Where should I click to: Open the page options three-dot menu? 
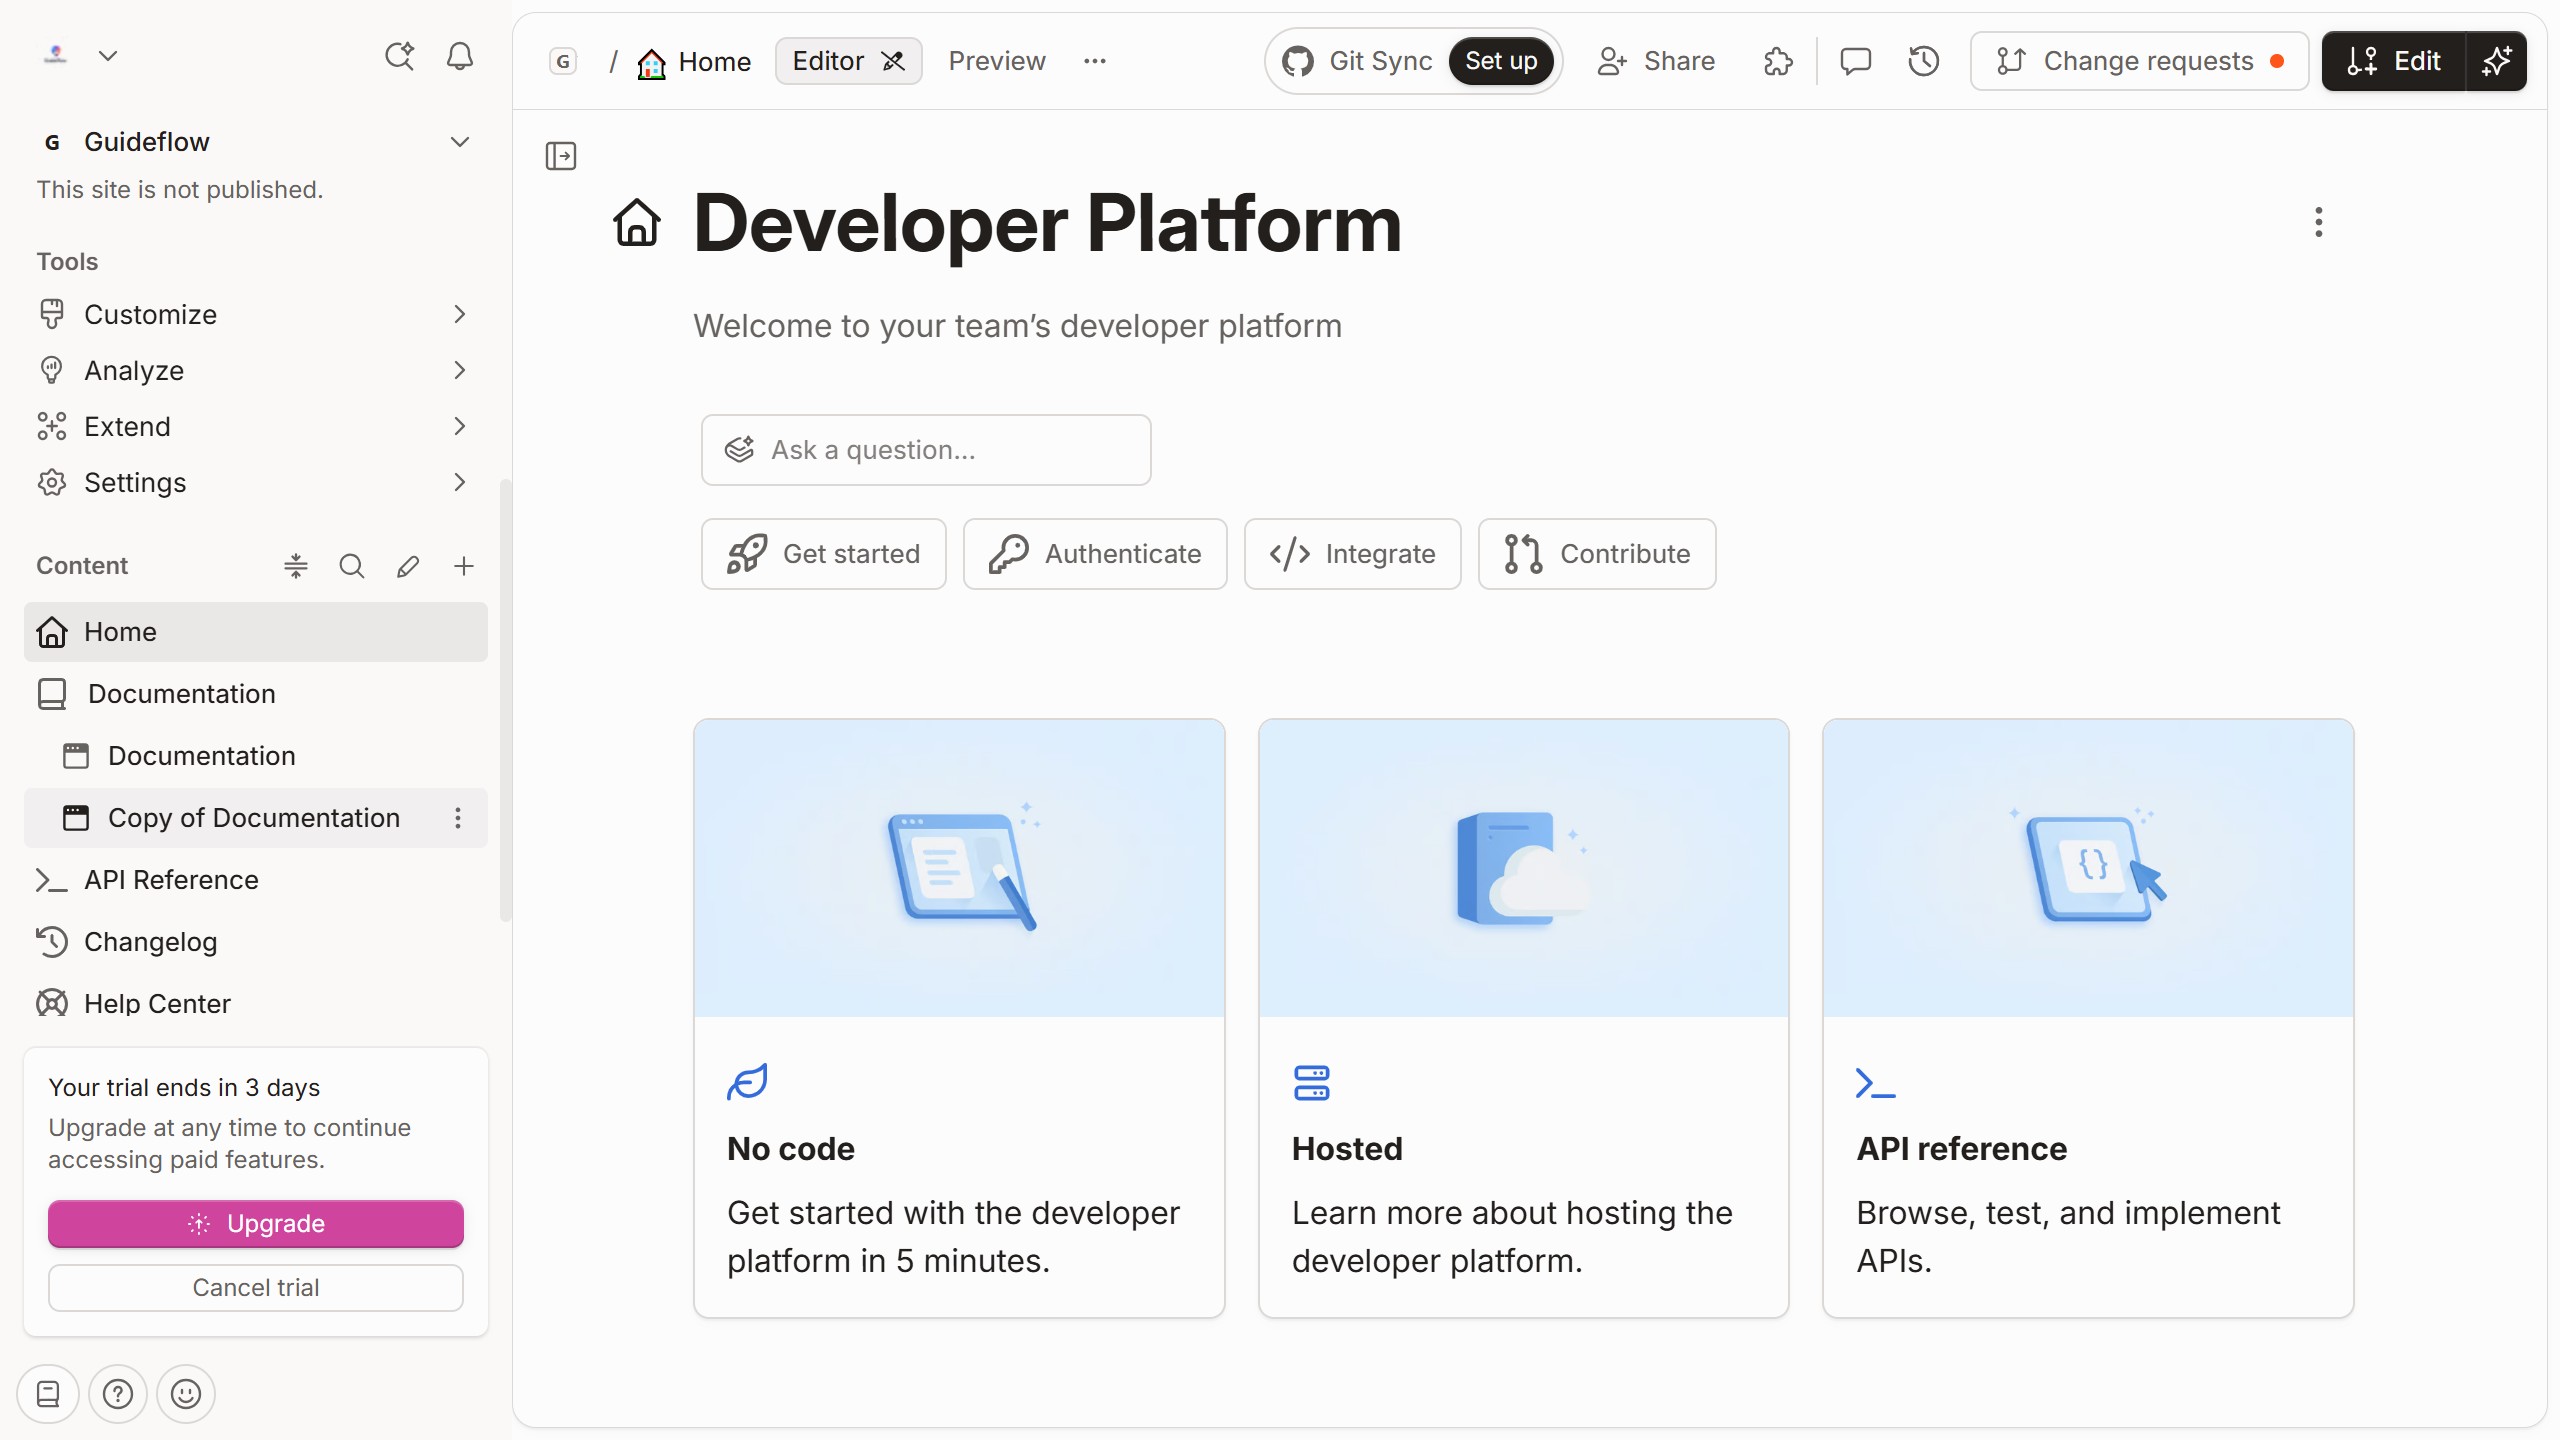point(2318,222)
